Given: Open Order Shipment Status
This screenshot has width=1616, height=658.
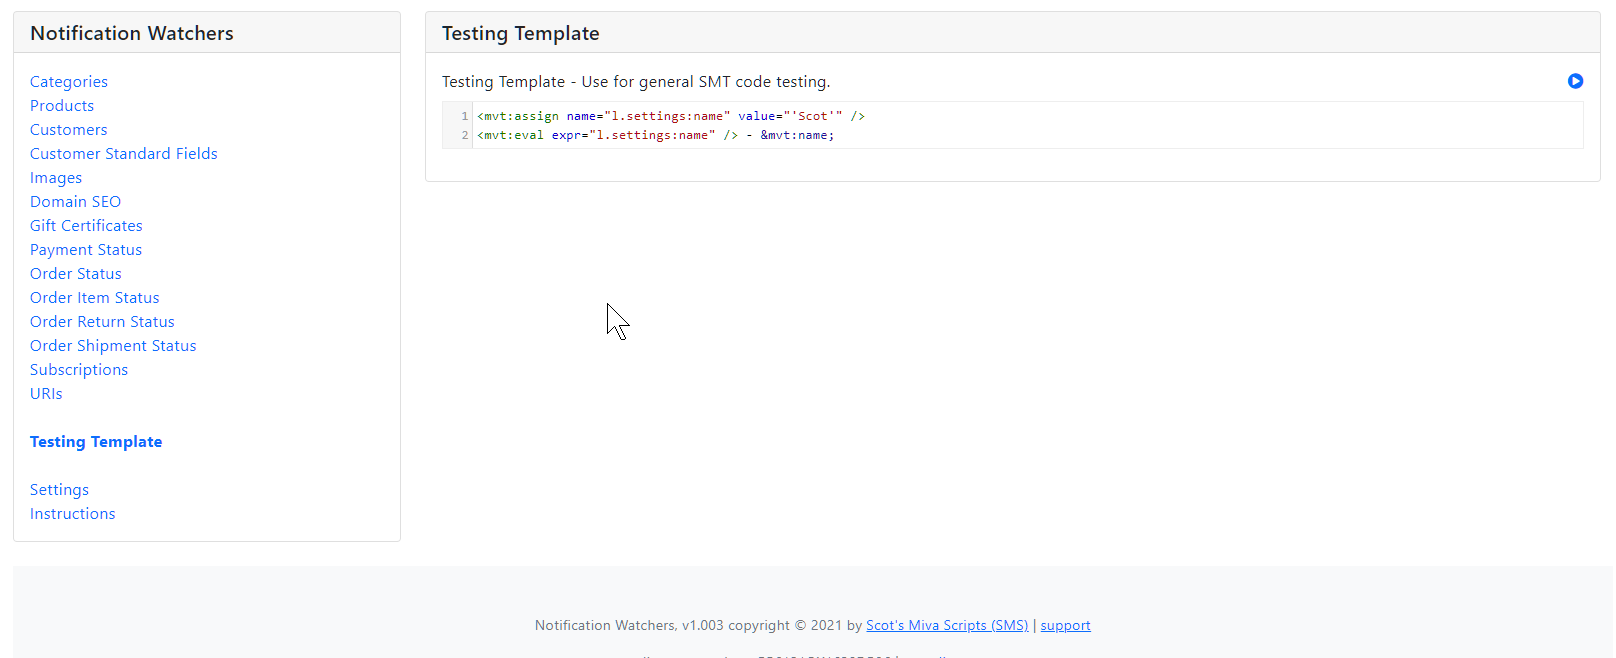Looking at the screenshot, I should coord(113,346).
